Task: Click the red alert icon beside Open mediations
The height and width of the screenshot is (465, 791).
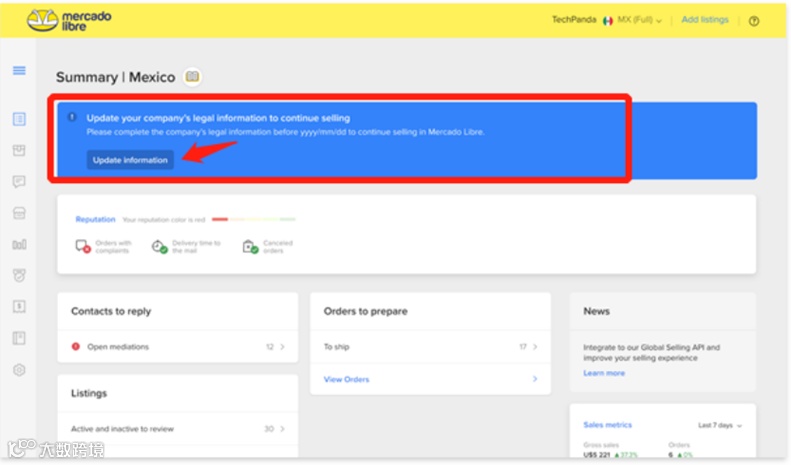Action: point(76,346)
